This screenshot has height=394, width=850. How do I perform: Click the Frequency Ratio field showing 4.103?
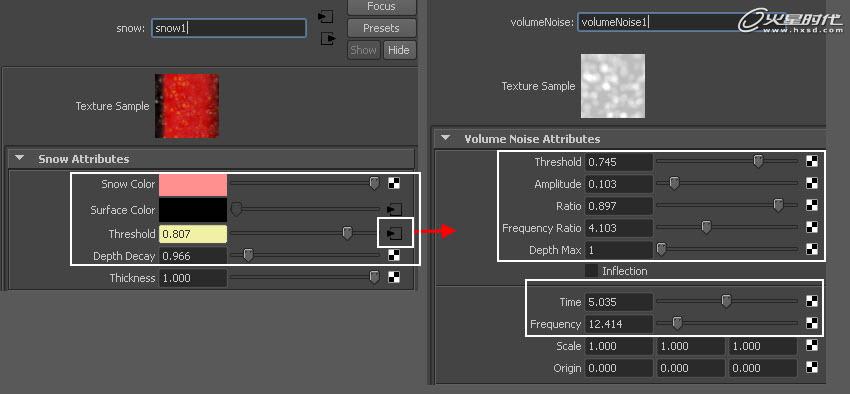point(619,228)
